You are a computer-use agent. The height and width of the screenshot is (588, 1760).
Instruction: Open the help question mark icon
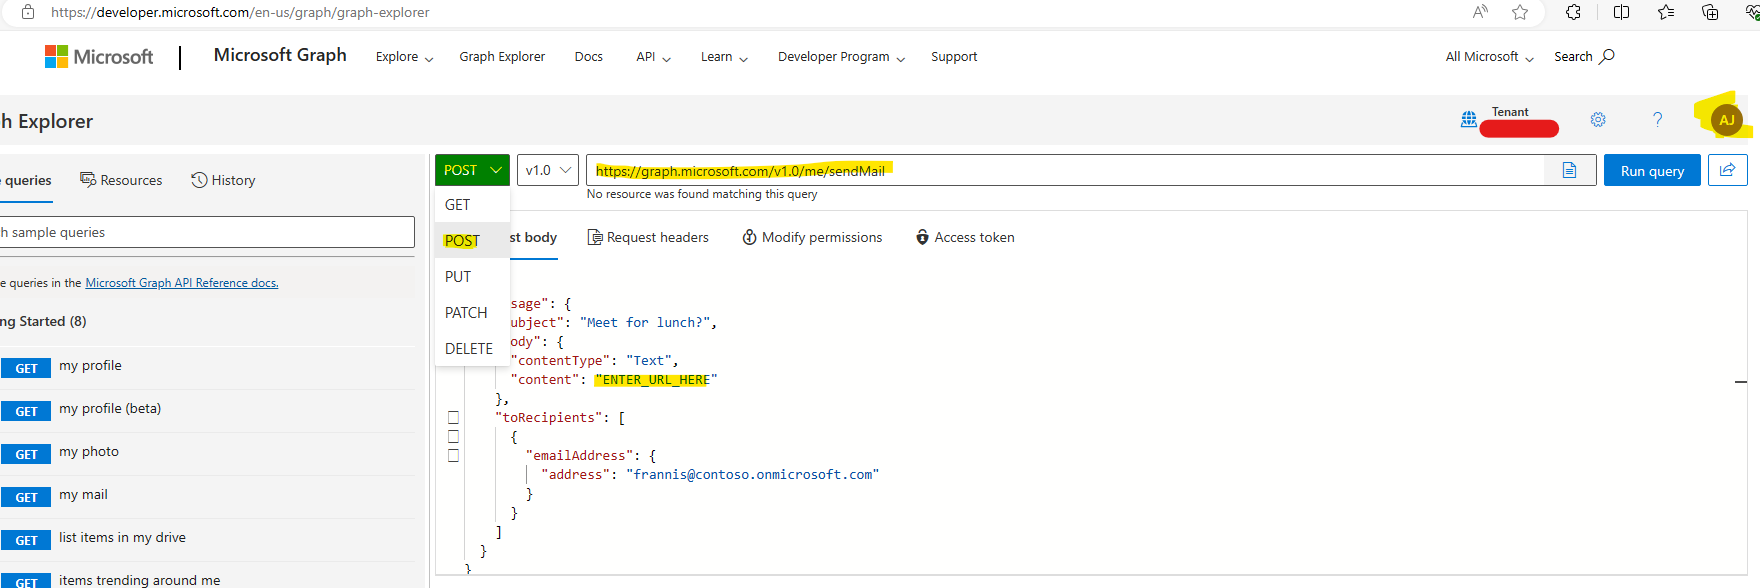point(1657,120)
